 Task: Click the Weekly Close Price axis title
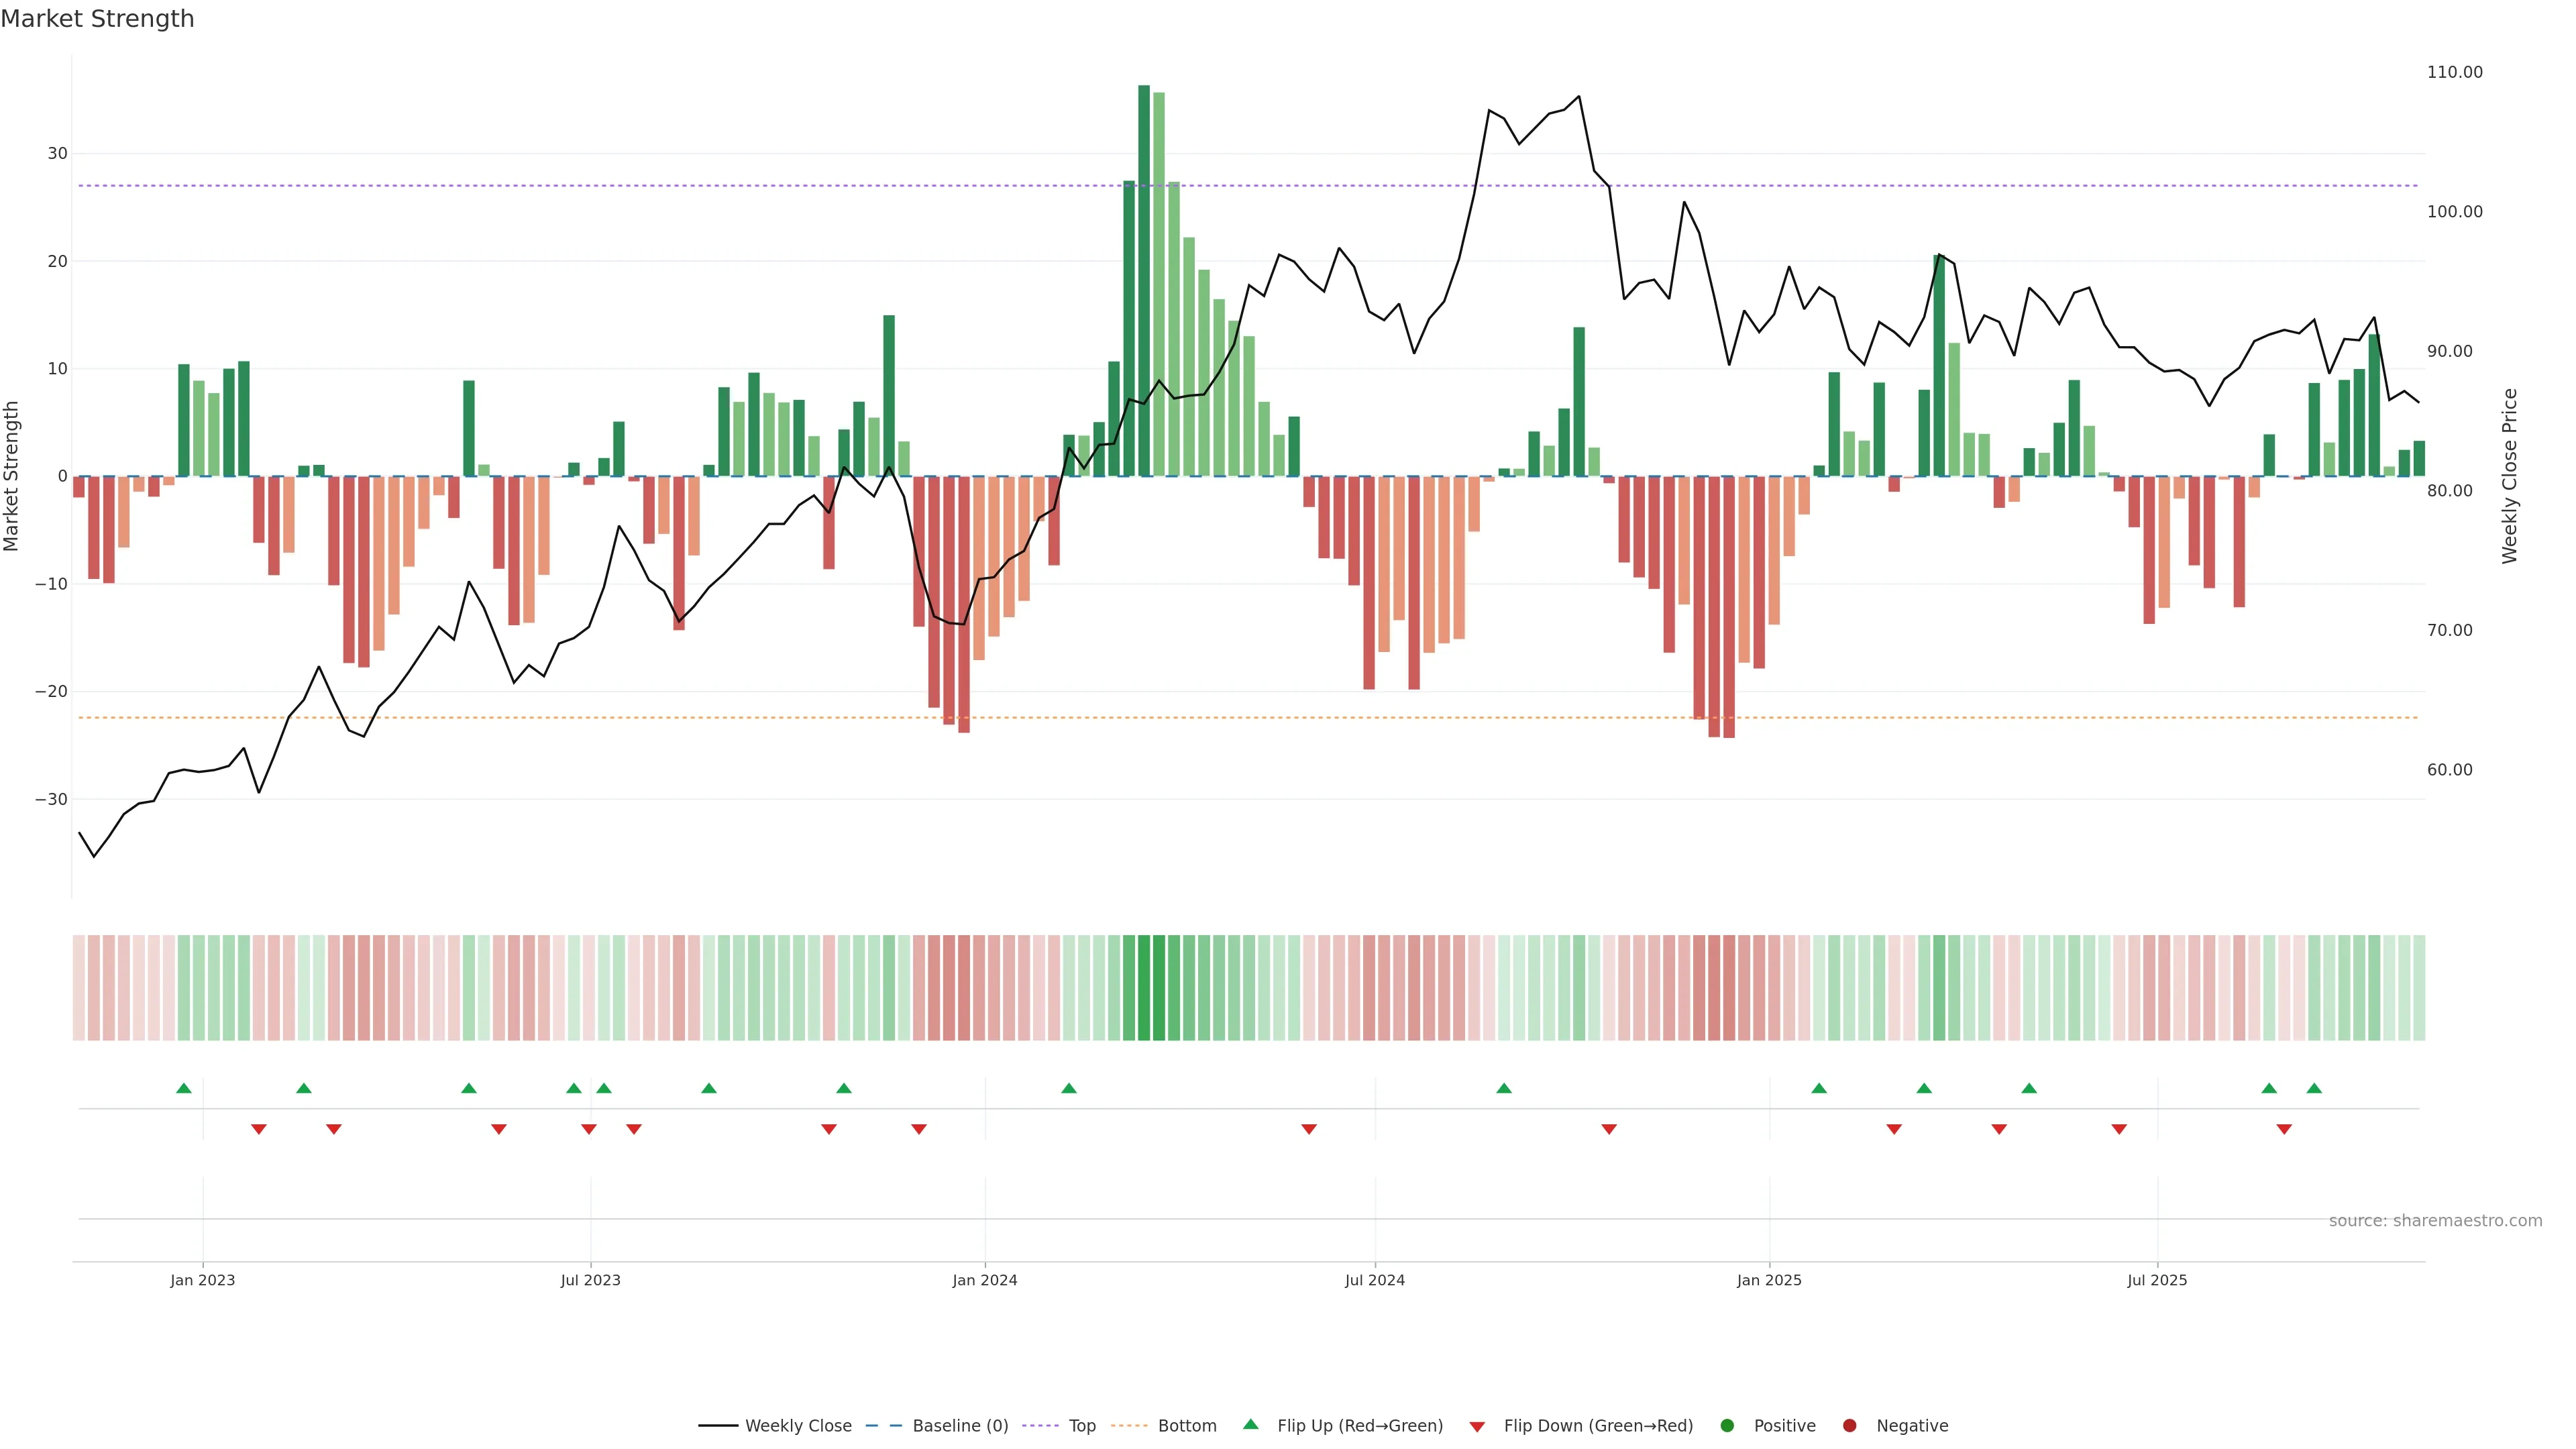[x=2510, y=476]
